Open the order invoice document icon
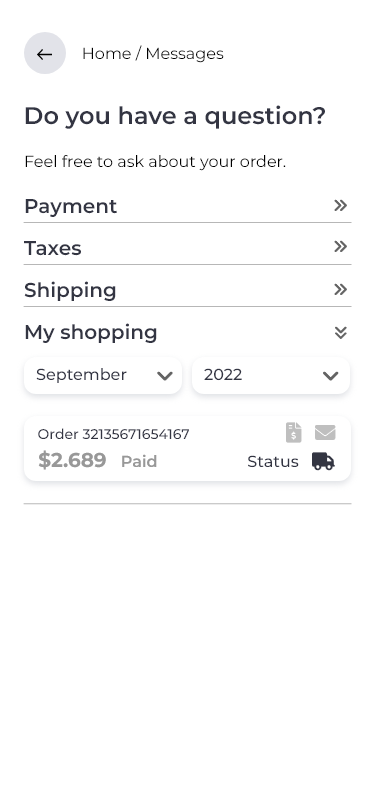This screenshot has height=812, width=375. click(x=294, y=432)
